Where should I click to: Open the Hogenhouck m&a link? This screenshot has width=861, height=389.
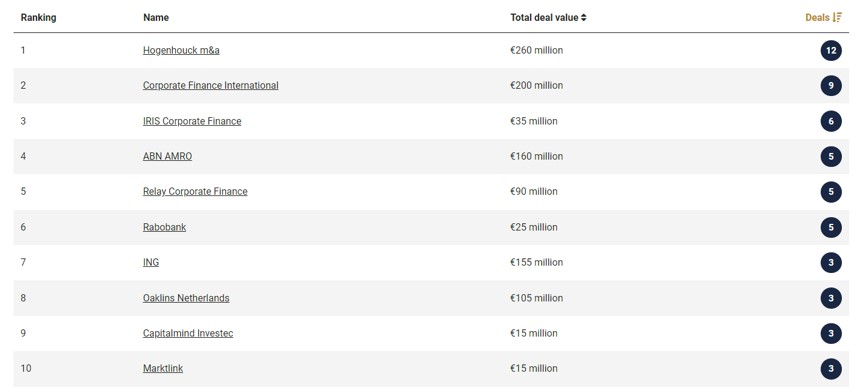coord(181,51)
